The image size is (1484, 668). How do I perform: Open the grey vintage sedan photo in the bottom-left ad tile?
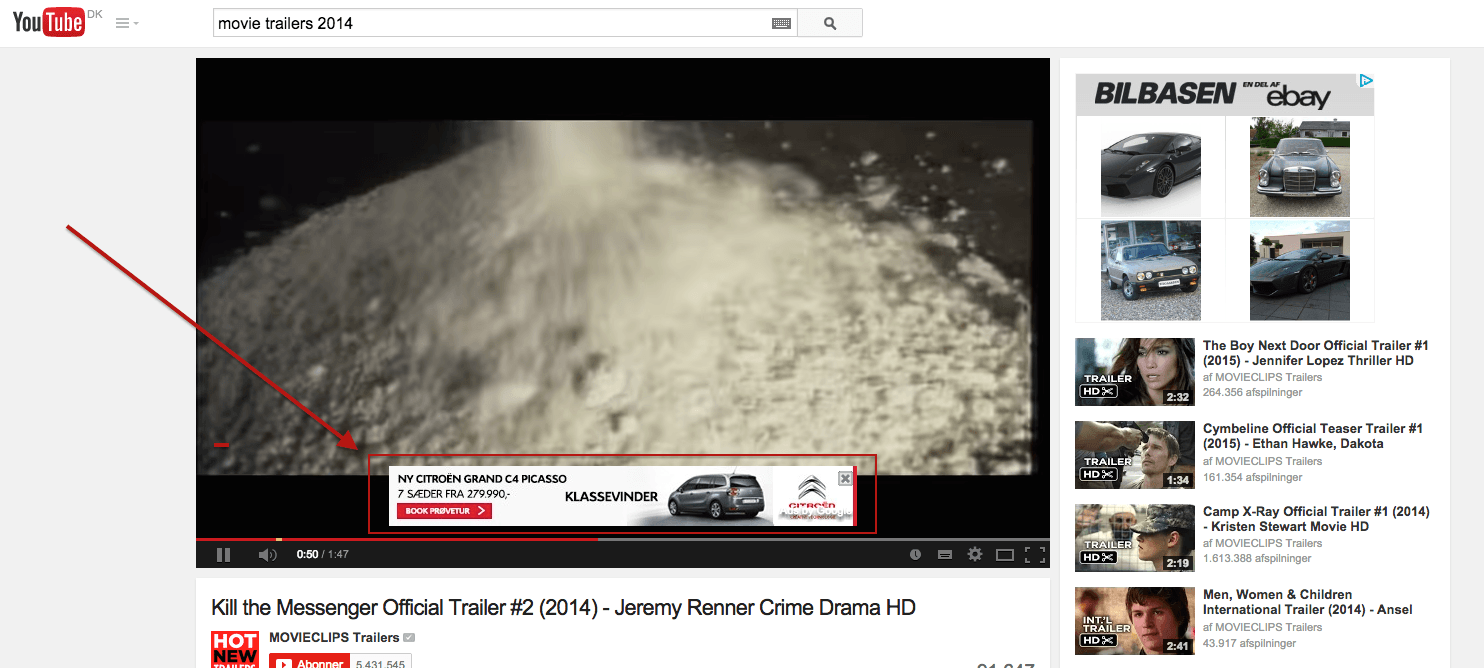[1151, 270]
